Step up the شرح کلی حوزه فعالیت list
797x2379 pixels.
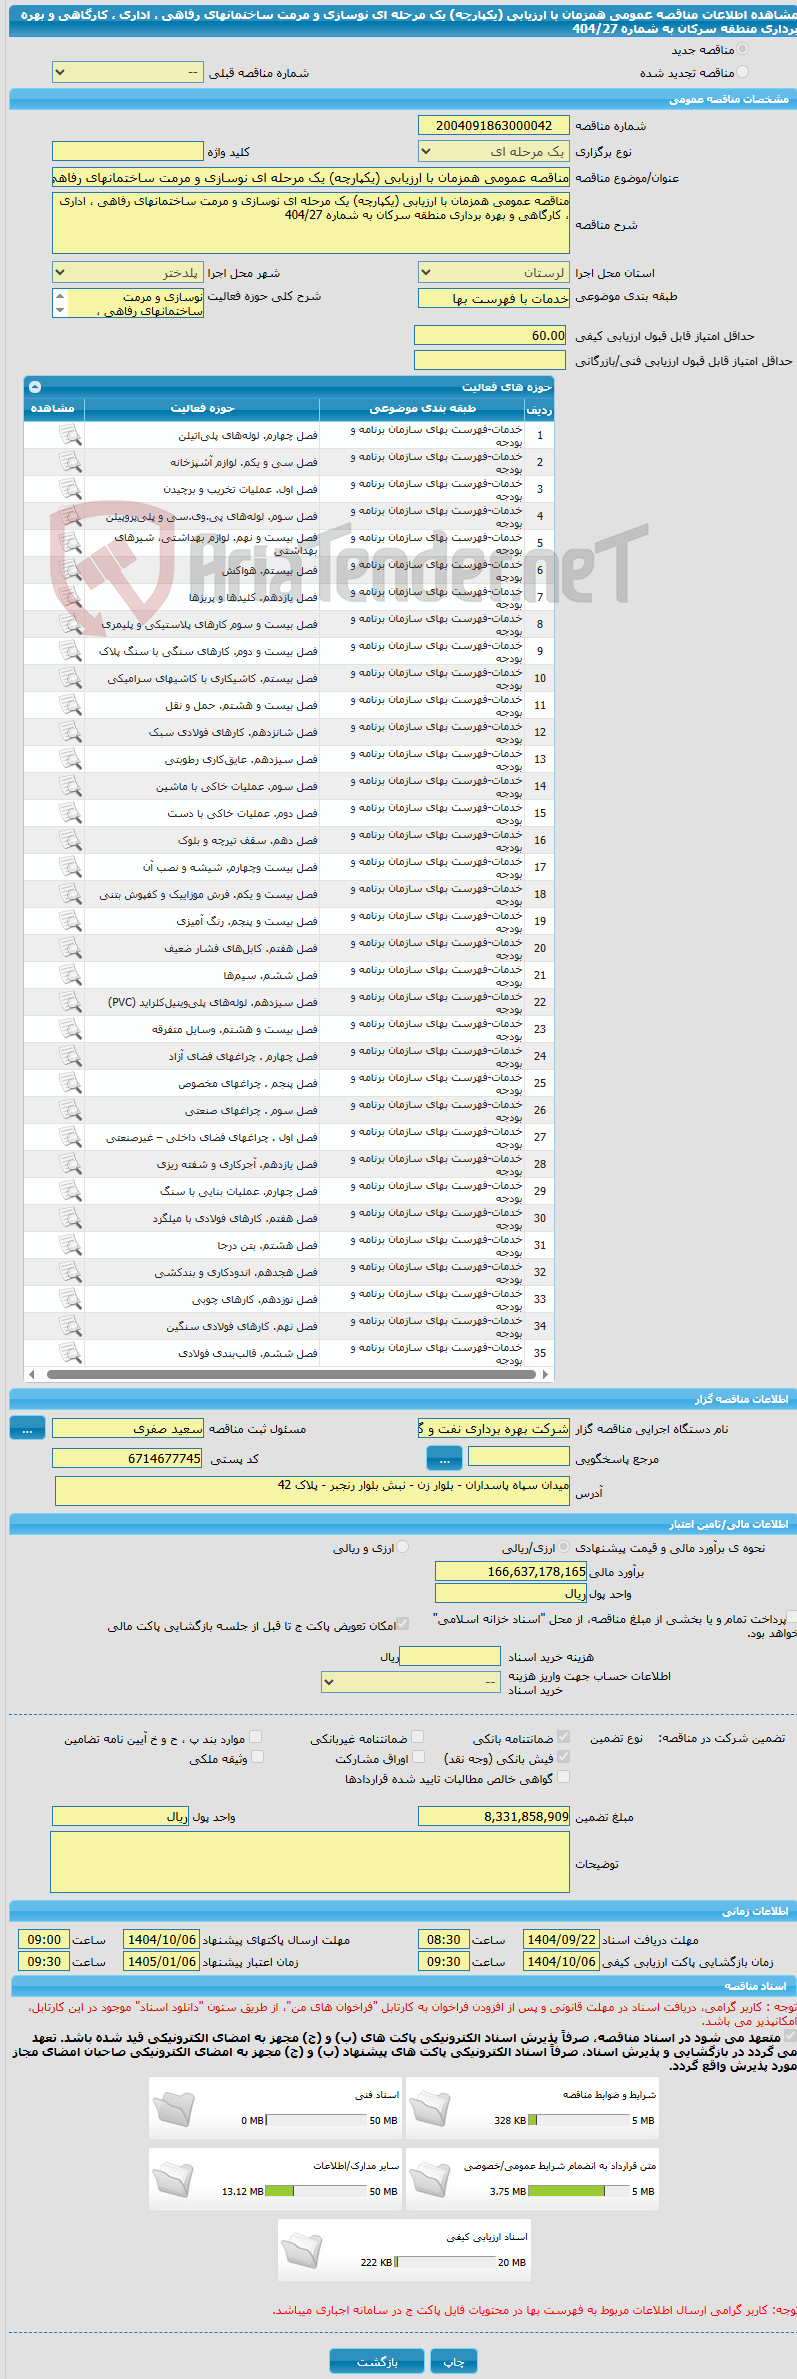click(x=60, y=297)
